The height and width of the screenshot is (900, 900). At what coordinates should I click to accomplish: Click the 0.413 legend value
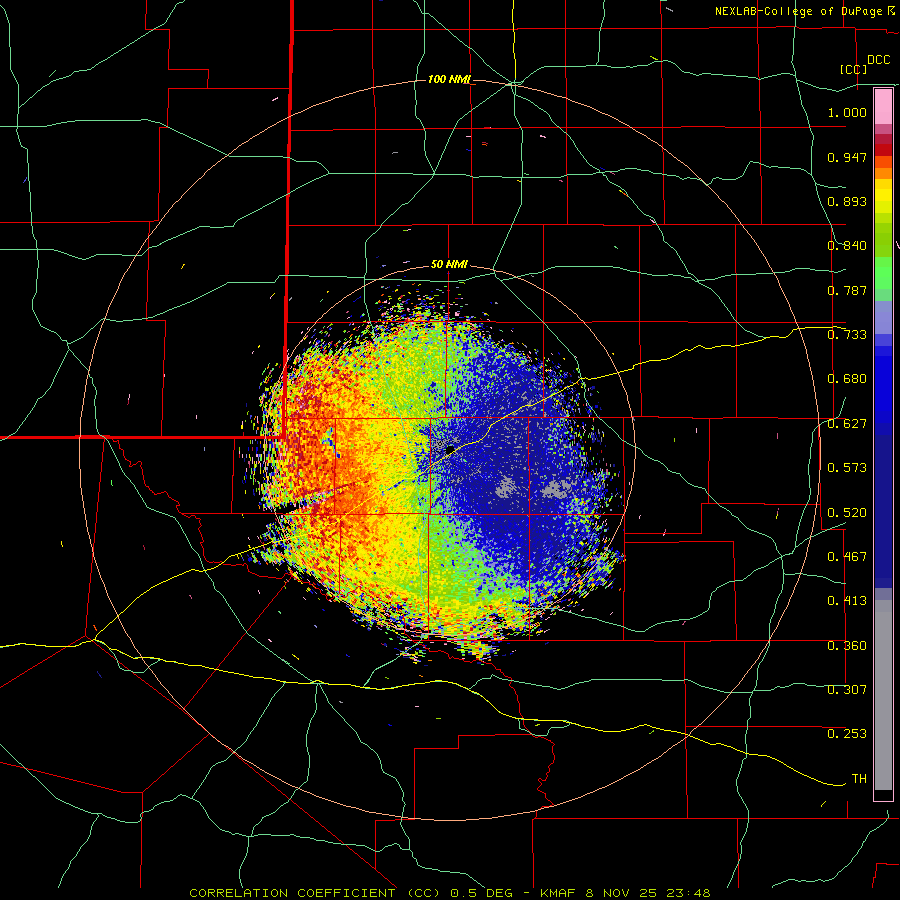[x=847, y=601]
